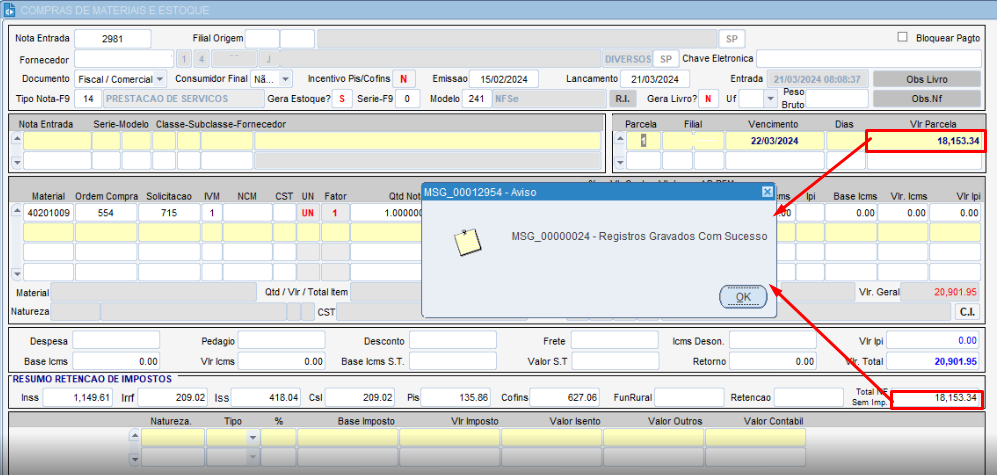Open the Obs Livro button
Image resolution: width=1001 pixels, height=475 pixels.
[x=926, y=79]
